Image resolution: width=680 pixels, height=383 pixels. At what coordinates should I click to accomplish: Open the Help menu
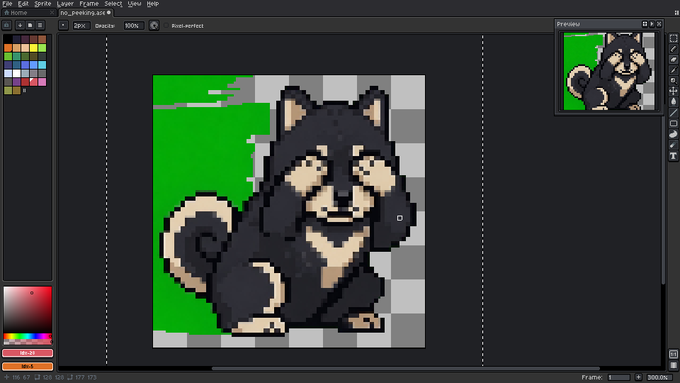pos(153,3)
